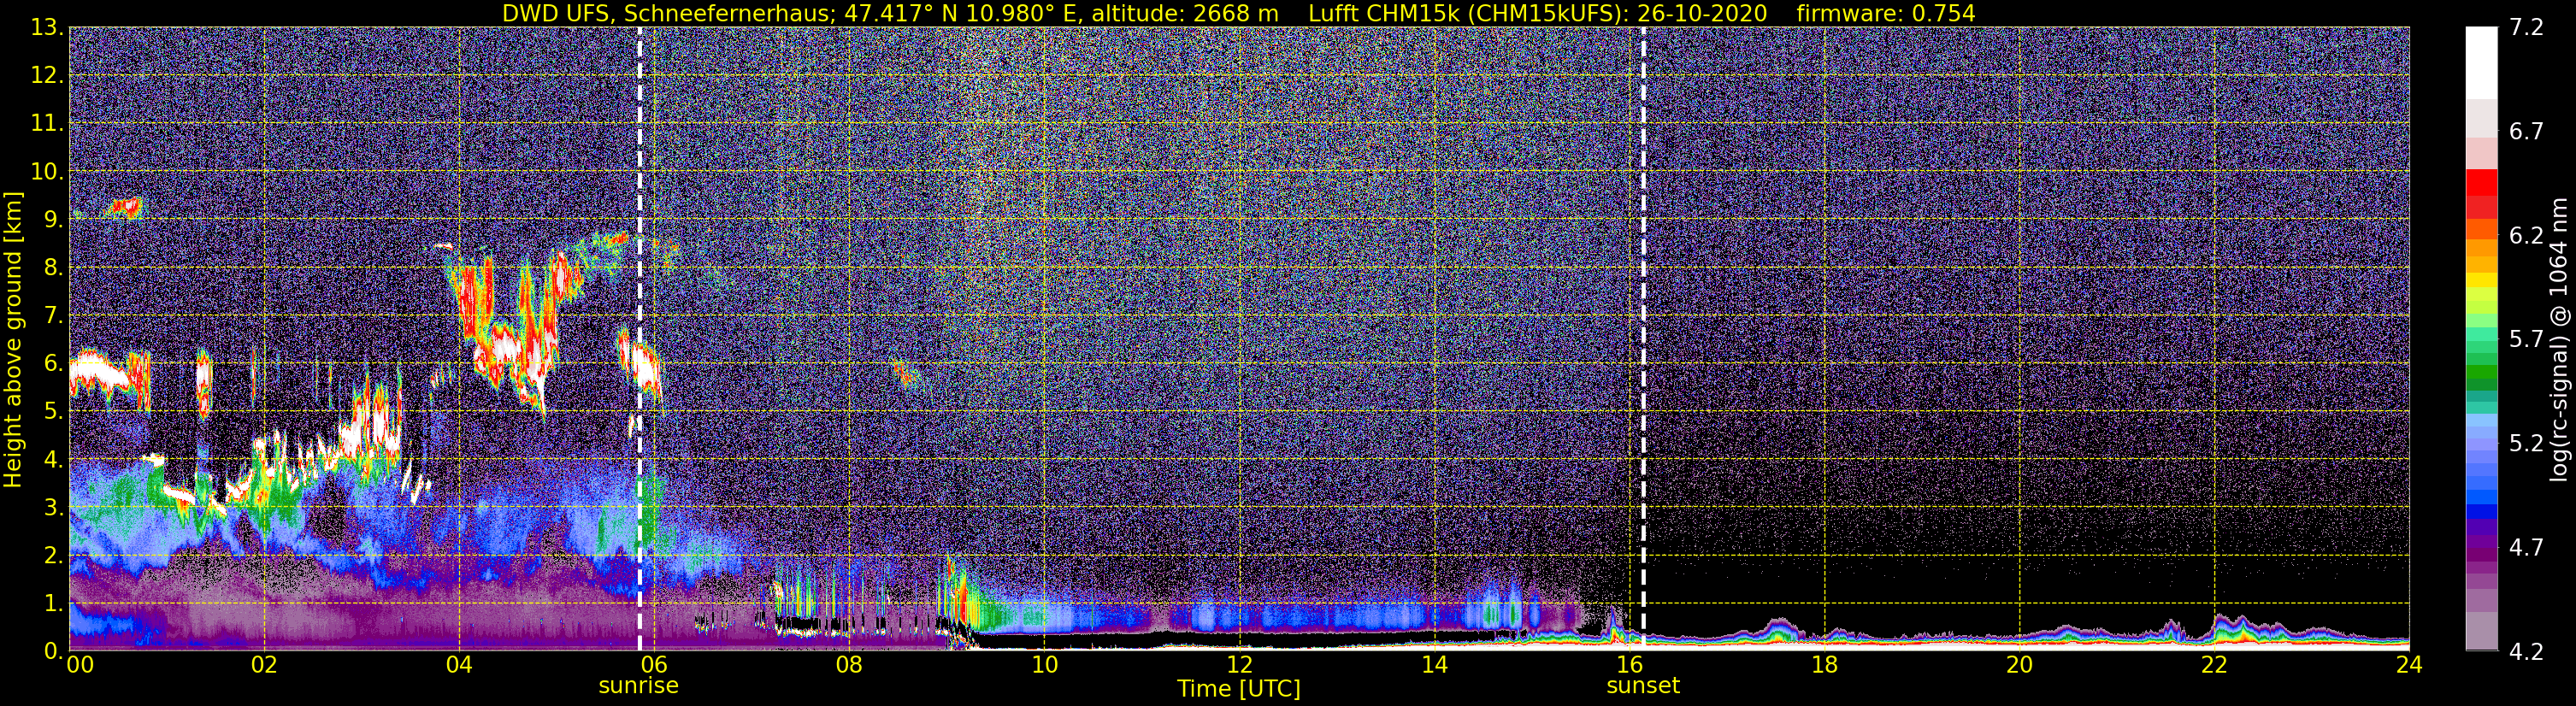
Task: Click the 'sunset' label below the axis
Action: point(1643,686)
